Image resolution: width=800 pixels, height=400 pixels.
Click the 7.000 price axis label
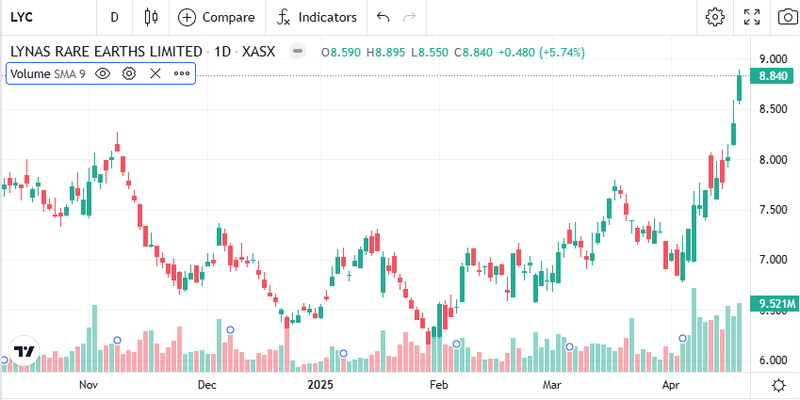pos(773,260)
